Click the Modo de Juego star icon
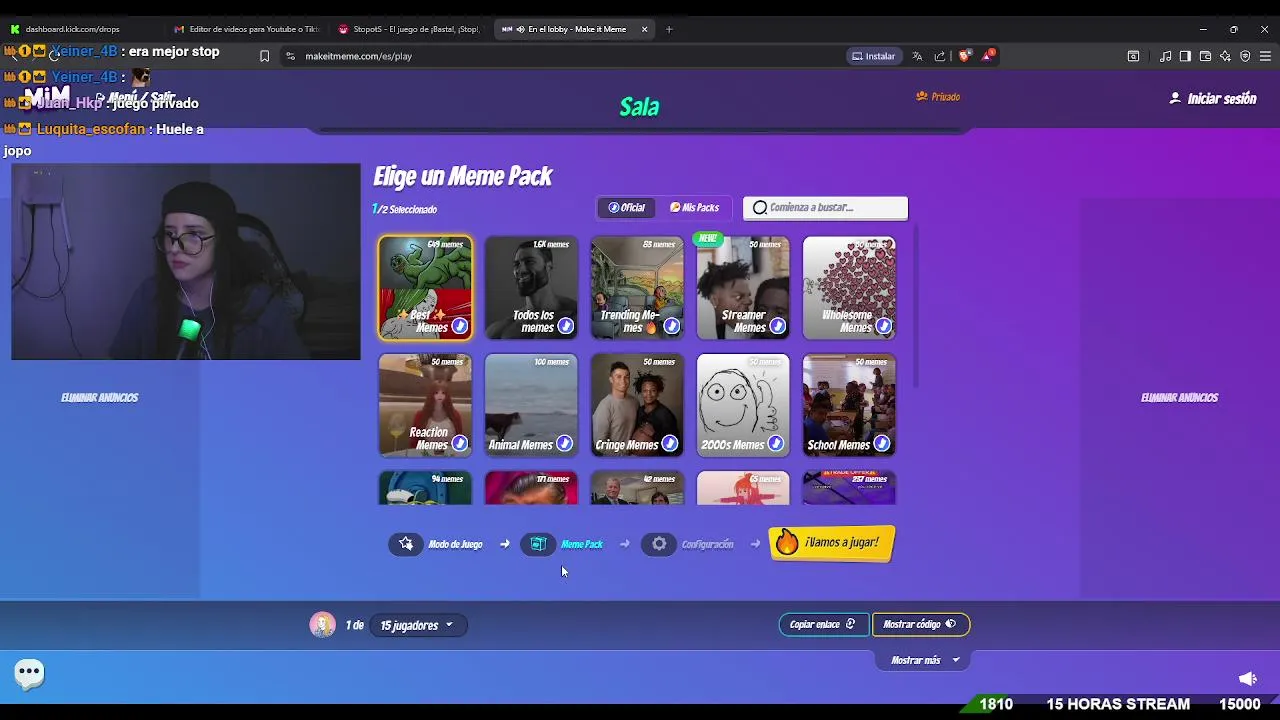Image resolution: width=1280 pixels, height=720 pixels. (405, 544)
